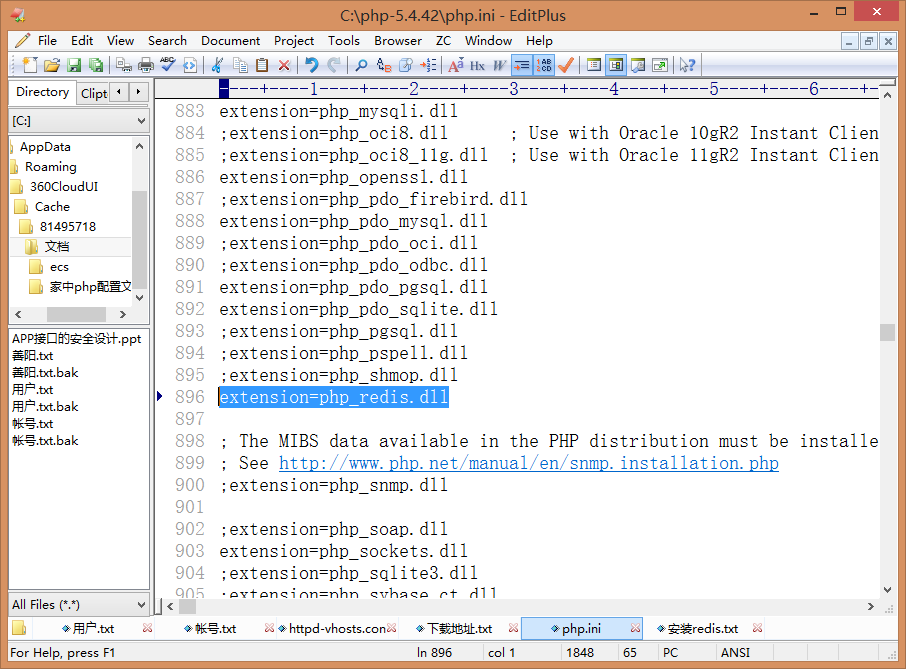This screenshot has width=906, height=669.
Task: Switch to the httpd-vhosts.conf document tab
Action: (x=336, y=629)
